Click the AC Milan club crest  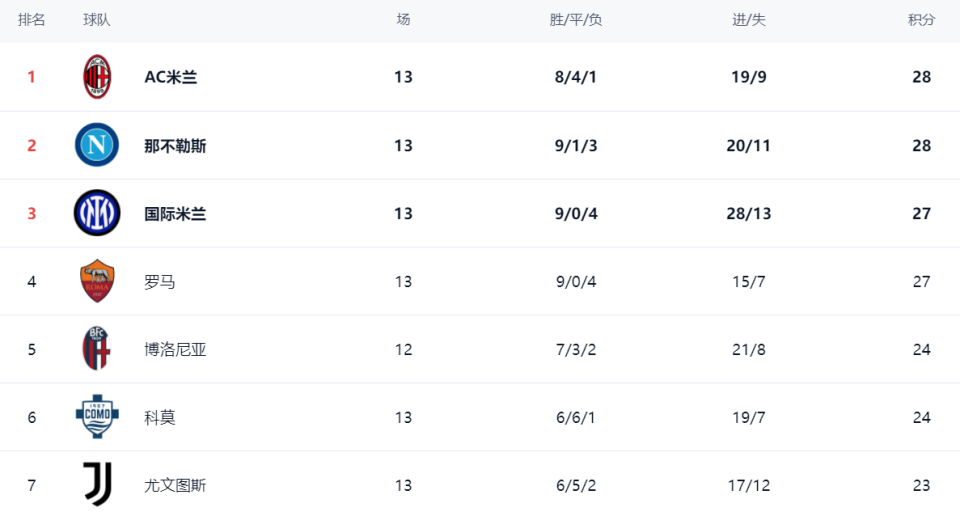[97, 77]
